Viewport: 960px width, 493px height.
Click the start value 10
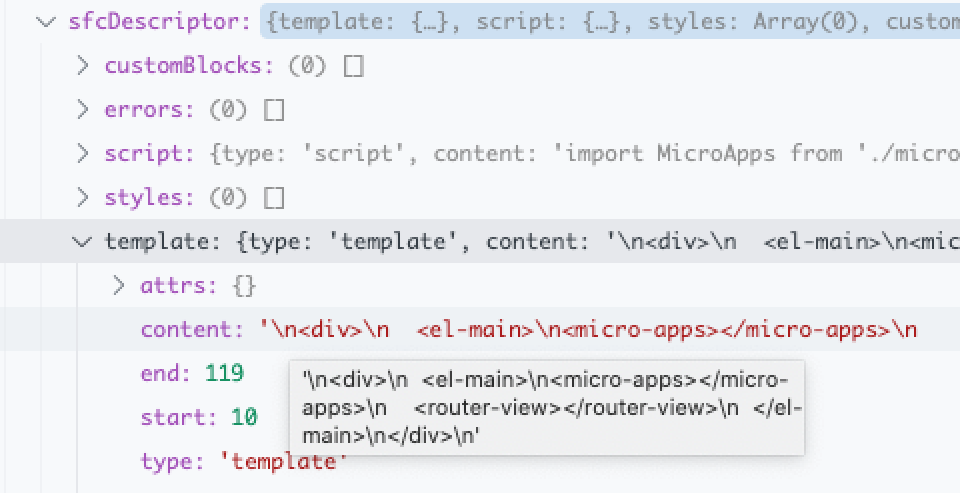coord(244,418)
